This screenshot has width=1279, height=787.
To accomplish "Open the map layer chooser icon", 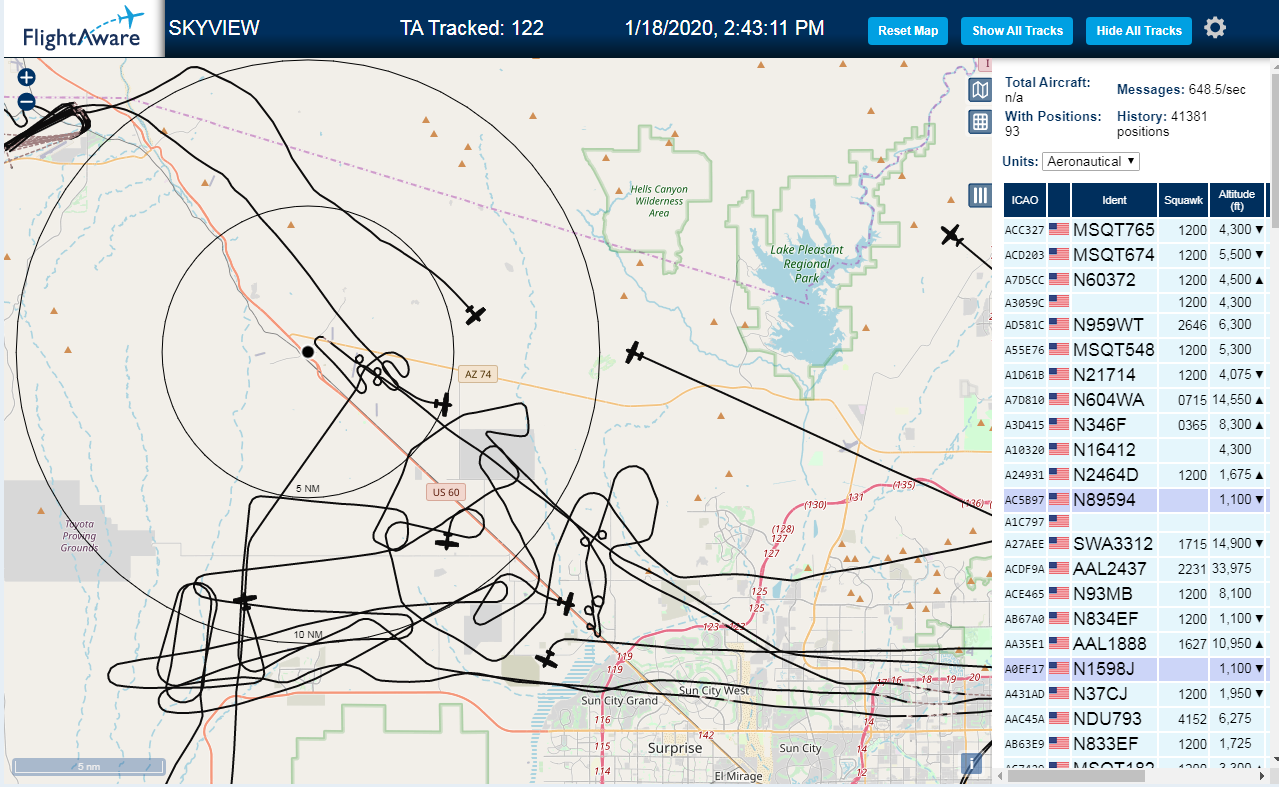I will 980,91.
